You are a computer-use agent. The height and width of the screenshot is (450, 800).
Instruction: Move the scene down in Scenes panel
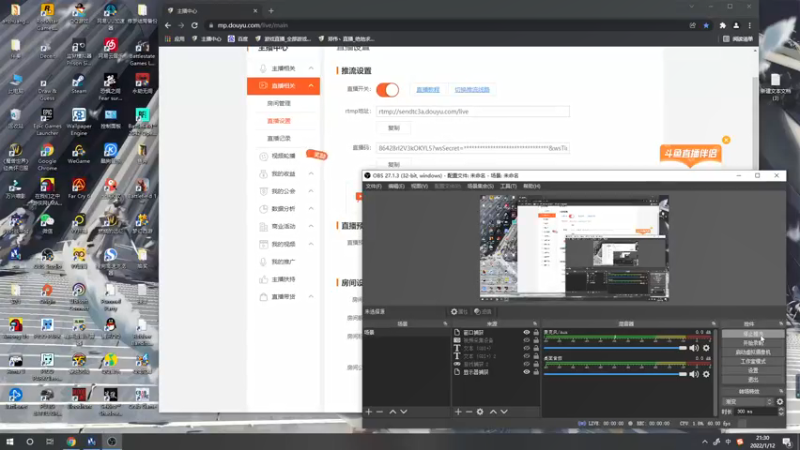(x=404, y=412)
